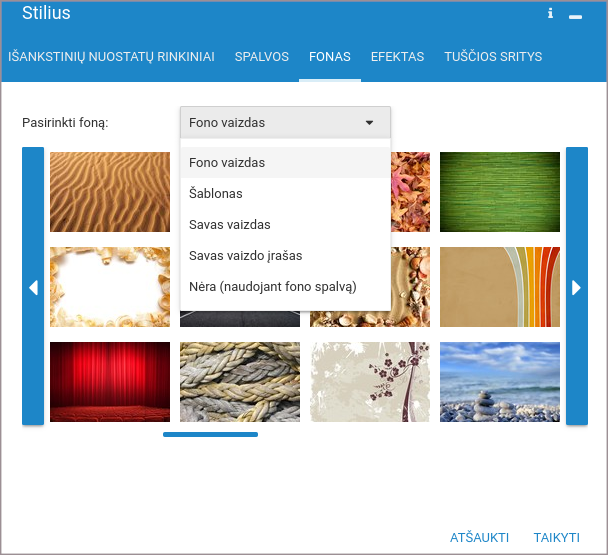The image size is (608, 555).
Task: Select the stacked stones beach background
Action: (x=500, y=382)
